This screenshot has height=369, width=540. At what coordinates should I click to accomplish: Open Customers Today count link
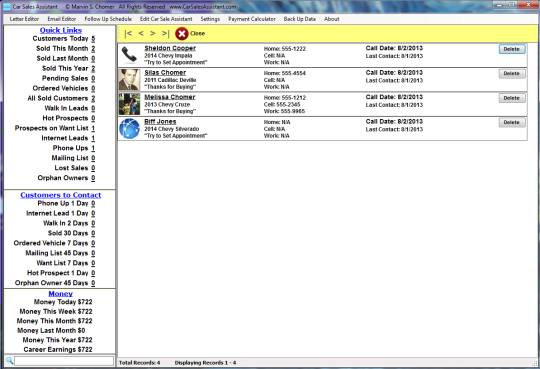click(93, 39)
